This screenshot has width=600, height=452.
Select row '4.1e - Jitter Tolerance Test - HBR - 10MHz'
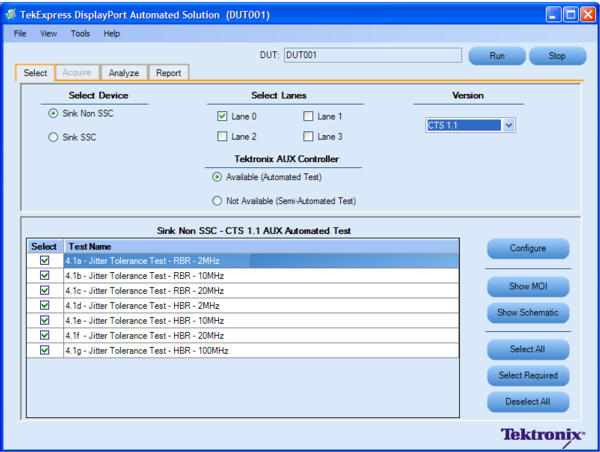tap(261, 320)
